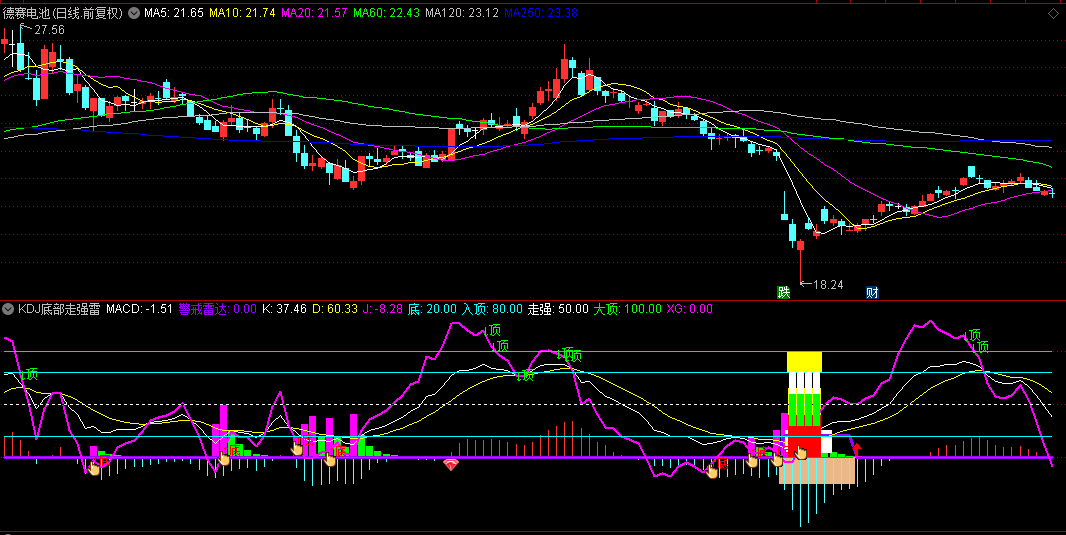
Task: Click the blue MA250: 23.38 label
Action: click(541, 13)
